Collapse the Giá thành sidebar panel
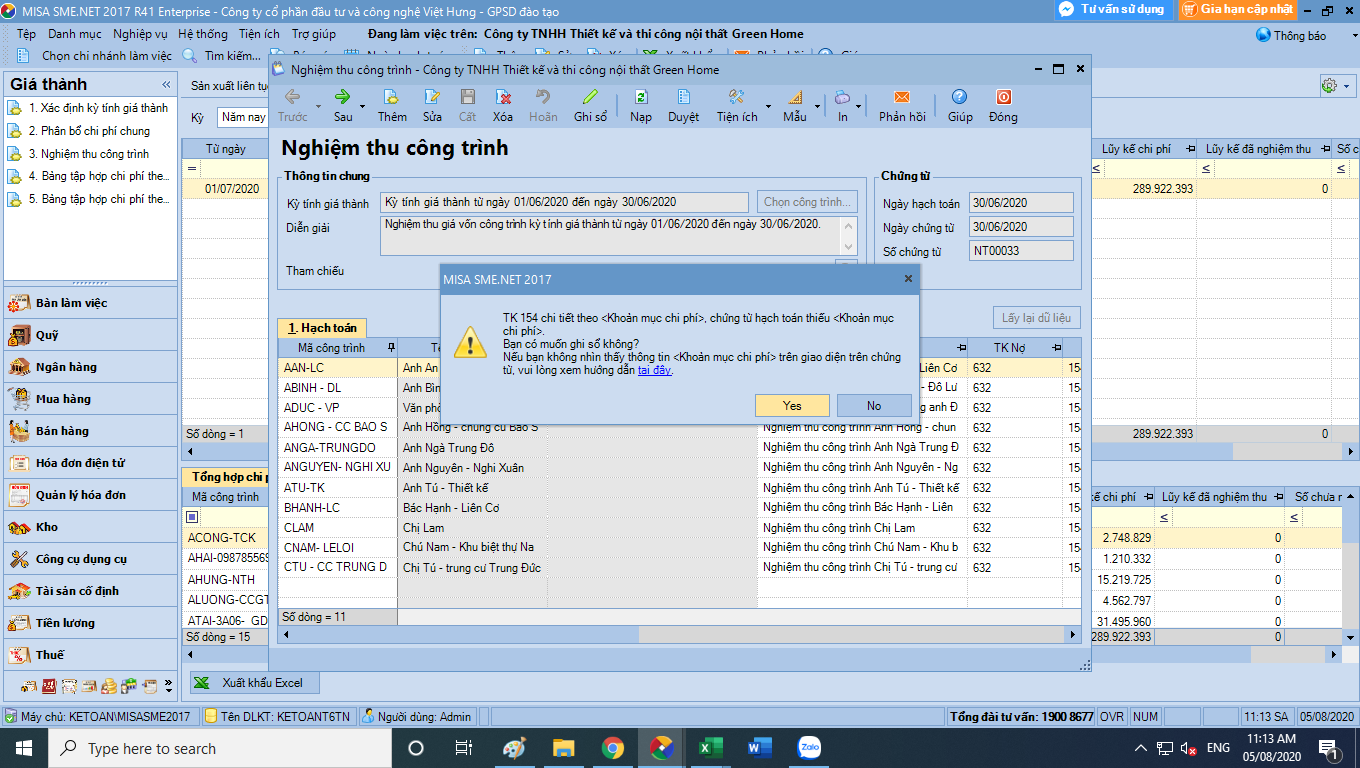1360x768 pixels. [166, 84]
